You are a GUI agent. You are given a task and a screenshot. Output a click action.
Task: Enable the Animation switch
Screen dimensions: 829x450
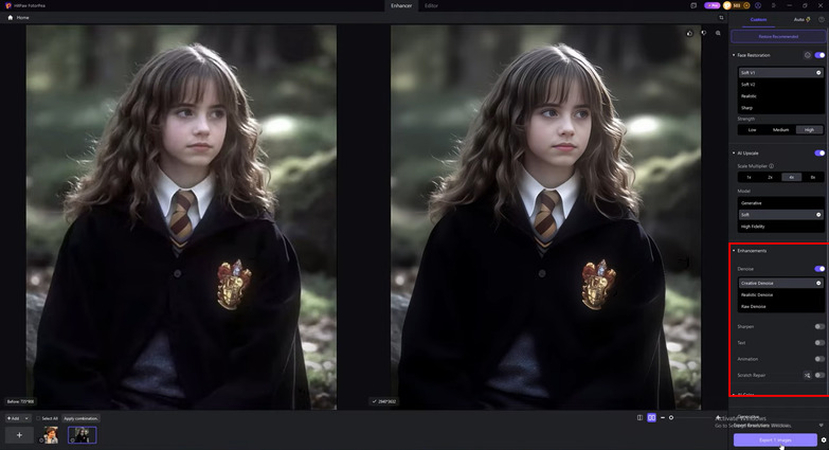[819, 359]
